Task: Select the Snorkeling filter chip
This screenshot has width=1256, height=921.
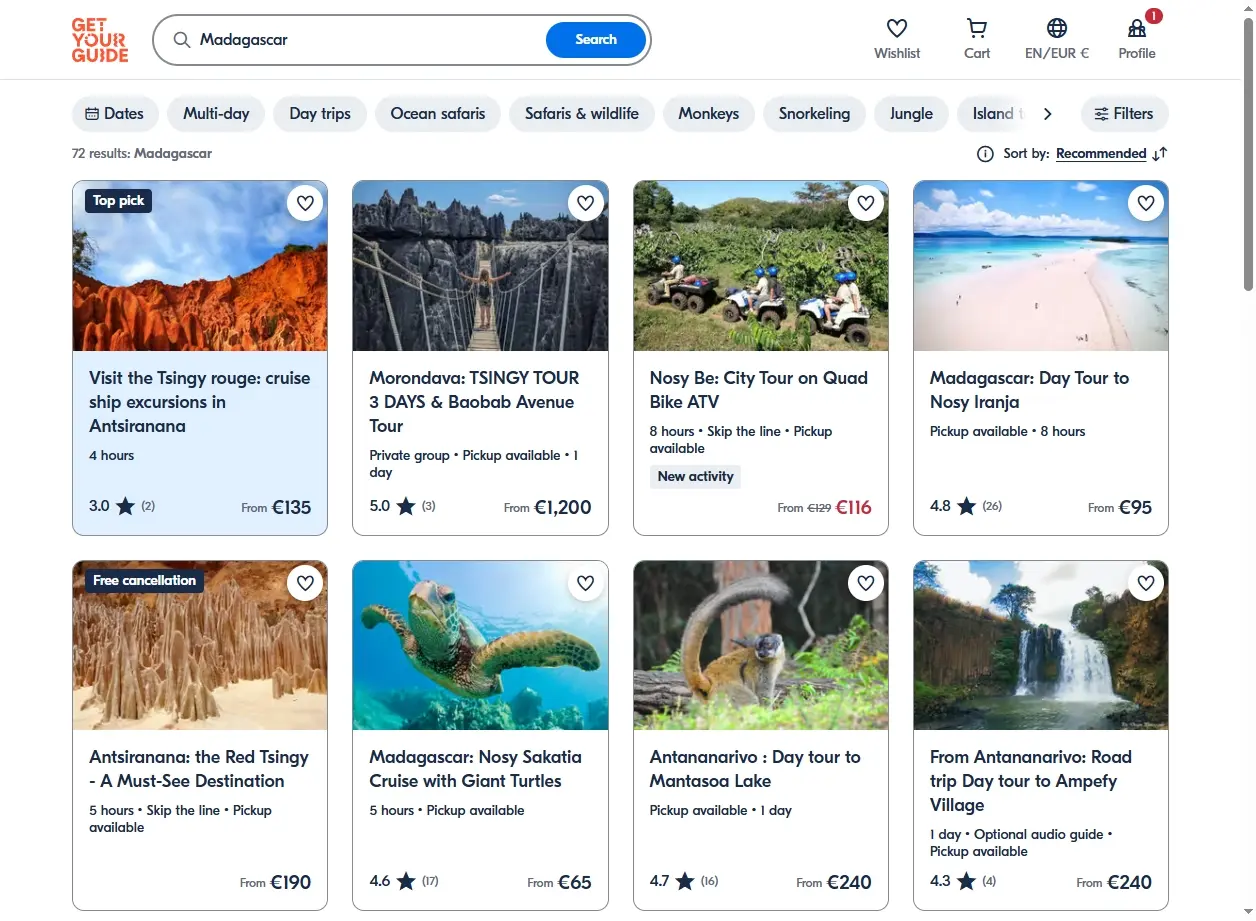Action: 814,114
